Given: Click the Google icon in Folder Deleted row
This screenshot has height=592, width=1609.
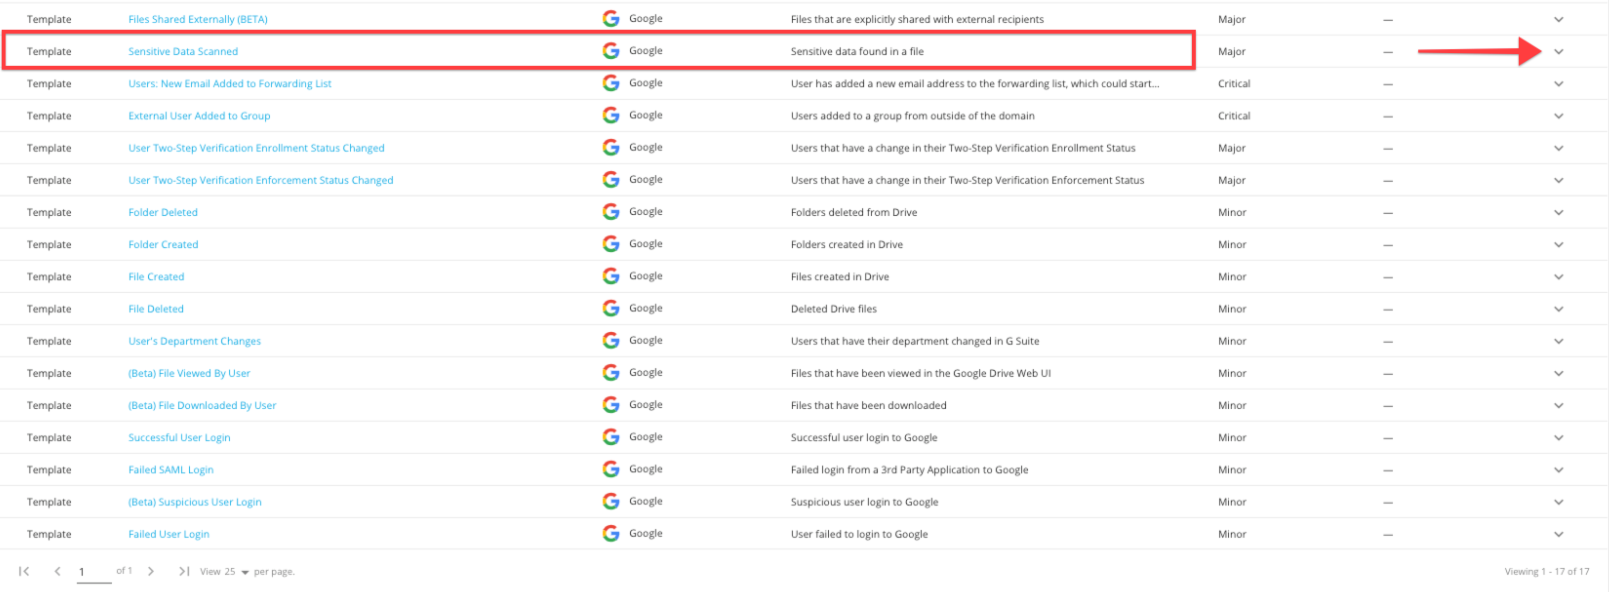Looking at the screenshot, I should [x=610, y=212].
